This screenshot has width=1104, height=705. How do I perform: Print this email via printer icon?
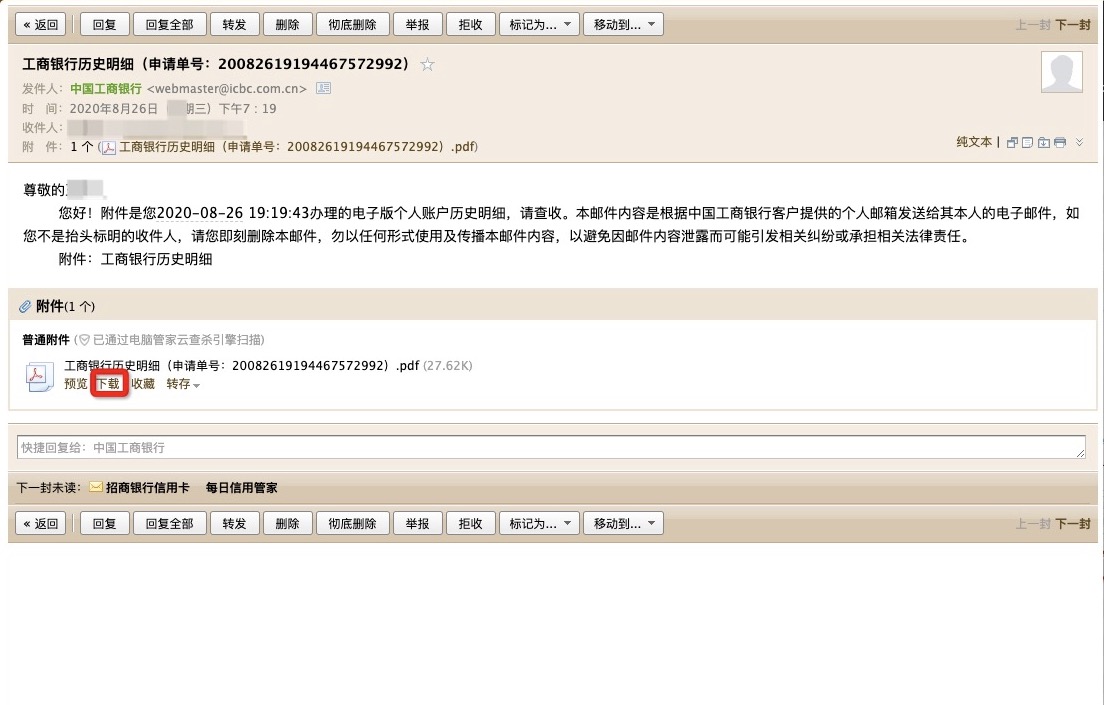1060,142
